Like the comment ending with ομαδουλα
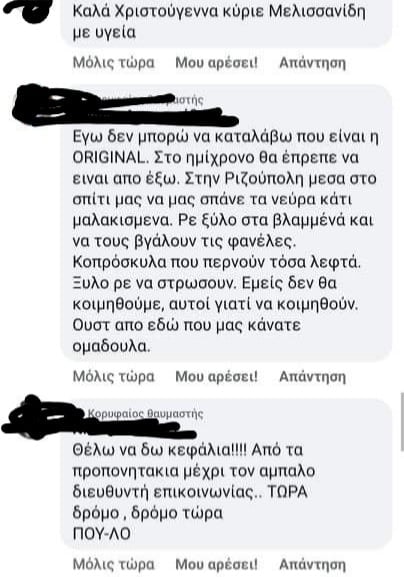The height and width of the screenshot is (577, 404). tap(216, 376)
